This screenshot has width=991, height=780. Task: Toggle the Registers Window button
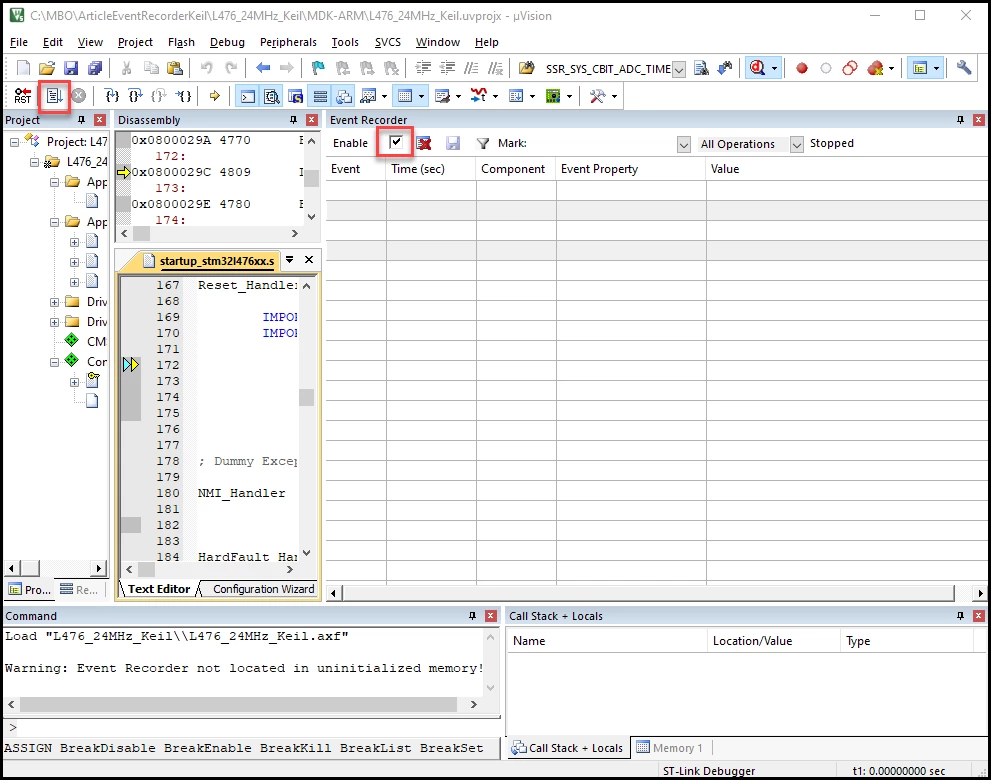point(320,96)
